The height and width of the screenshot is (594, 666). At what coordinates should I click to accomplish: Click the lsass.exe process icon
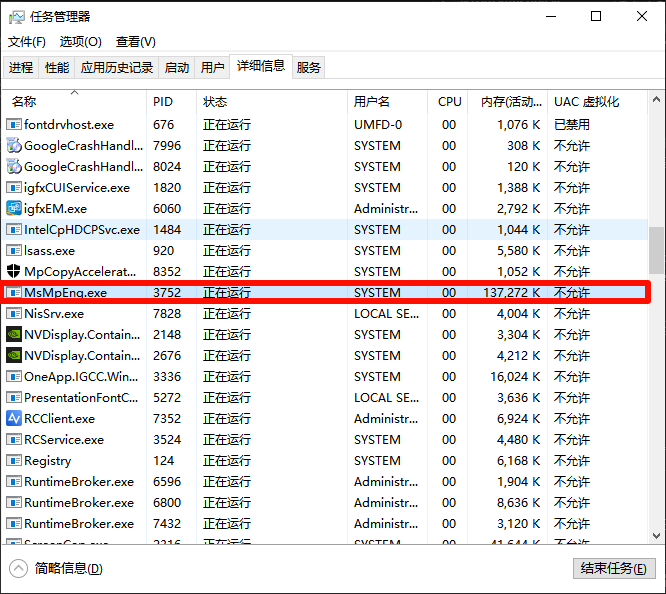(x=14, y=250)
